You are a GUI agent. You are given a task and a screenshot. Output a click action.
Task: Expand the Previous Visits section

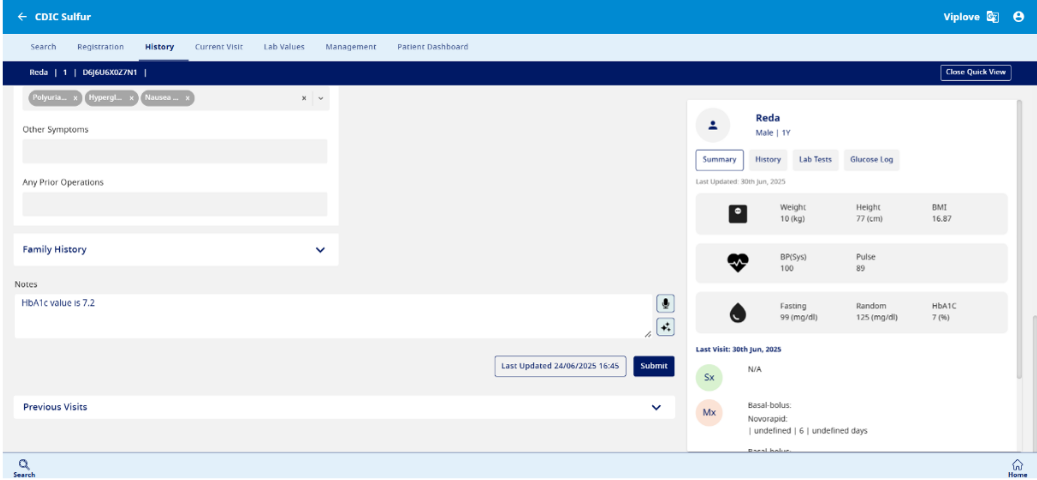click(x=656, y=408)
